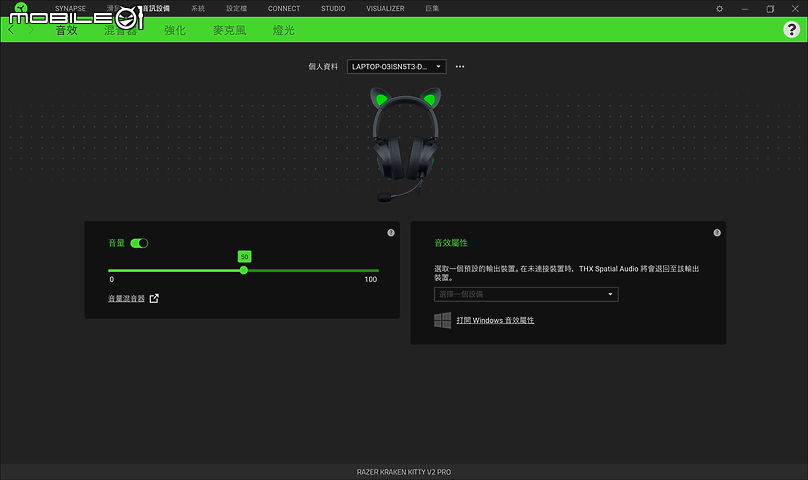The image size is (808, 480).
Task: Open the 設定檔 top menu
Action: [x=237, y=8]
